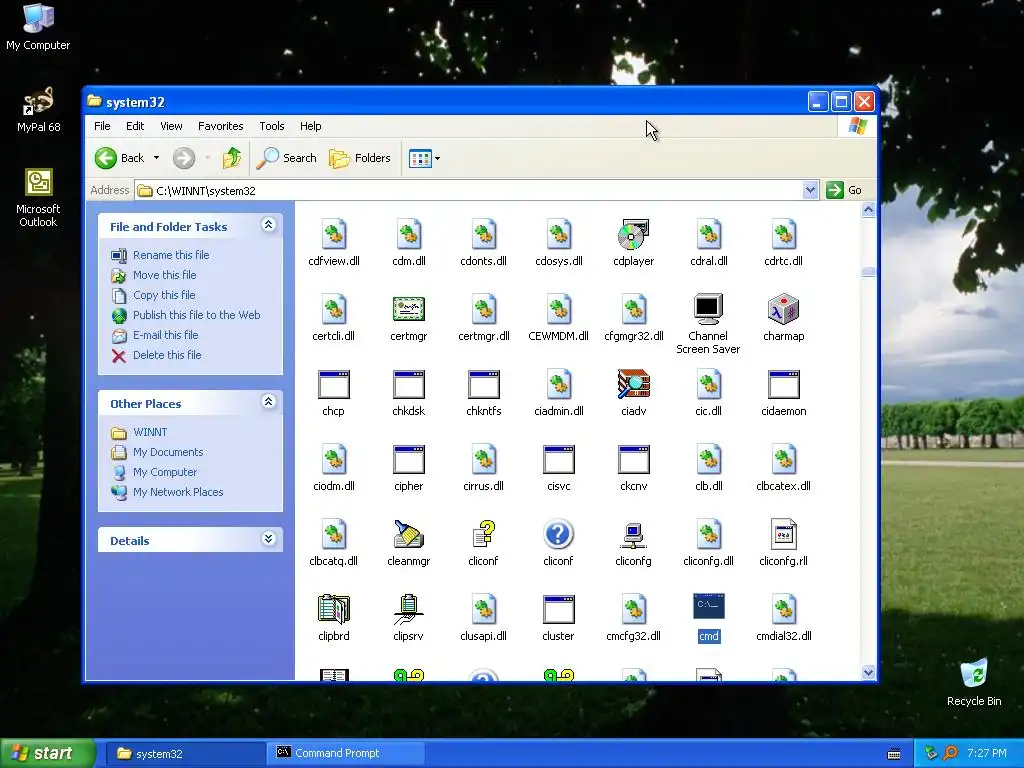Image resolution: width=1024 pixels, height=768 pixels.
Task: Click the Start button
Action: tap(46, 753)
